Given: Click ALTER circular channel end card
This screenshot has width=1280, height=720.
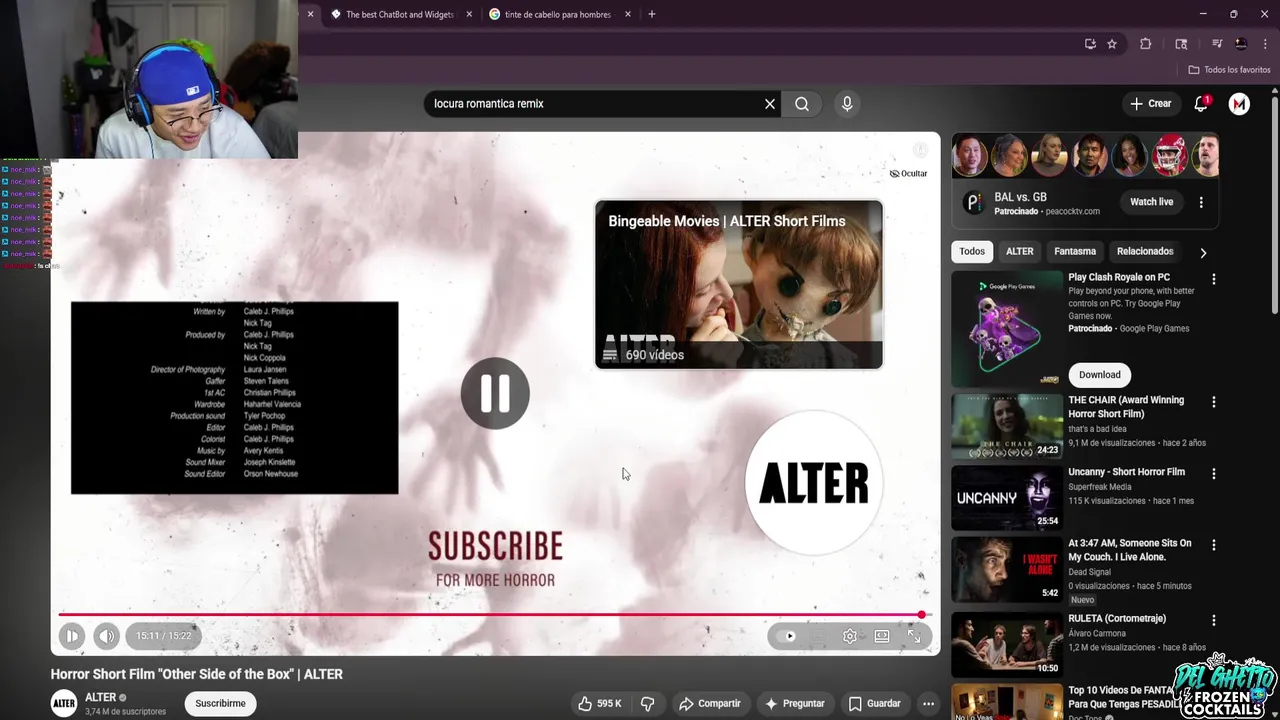Looking at the screenshot, I should (x=813, y=483).
